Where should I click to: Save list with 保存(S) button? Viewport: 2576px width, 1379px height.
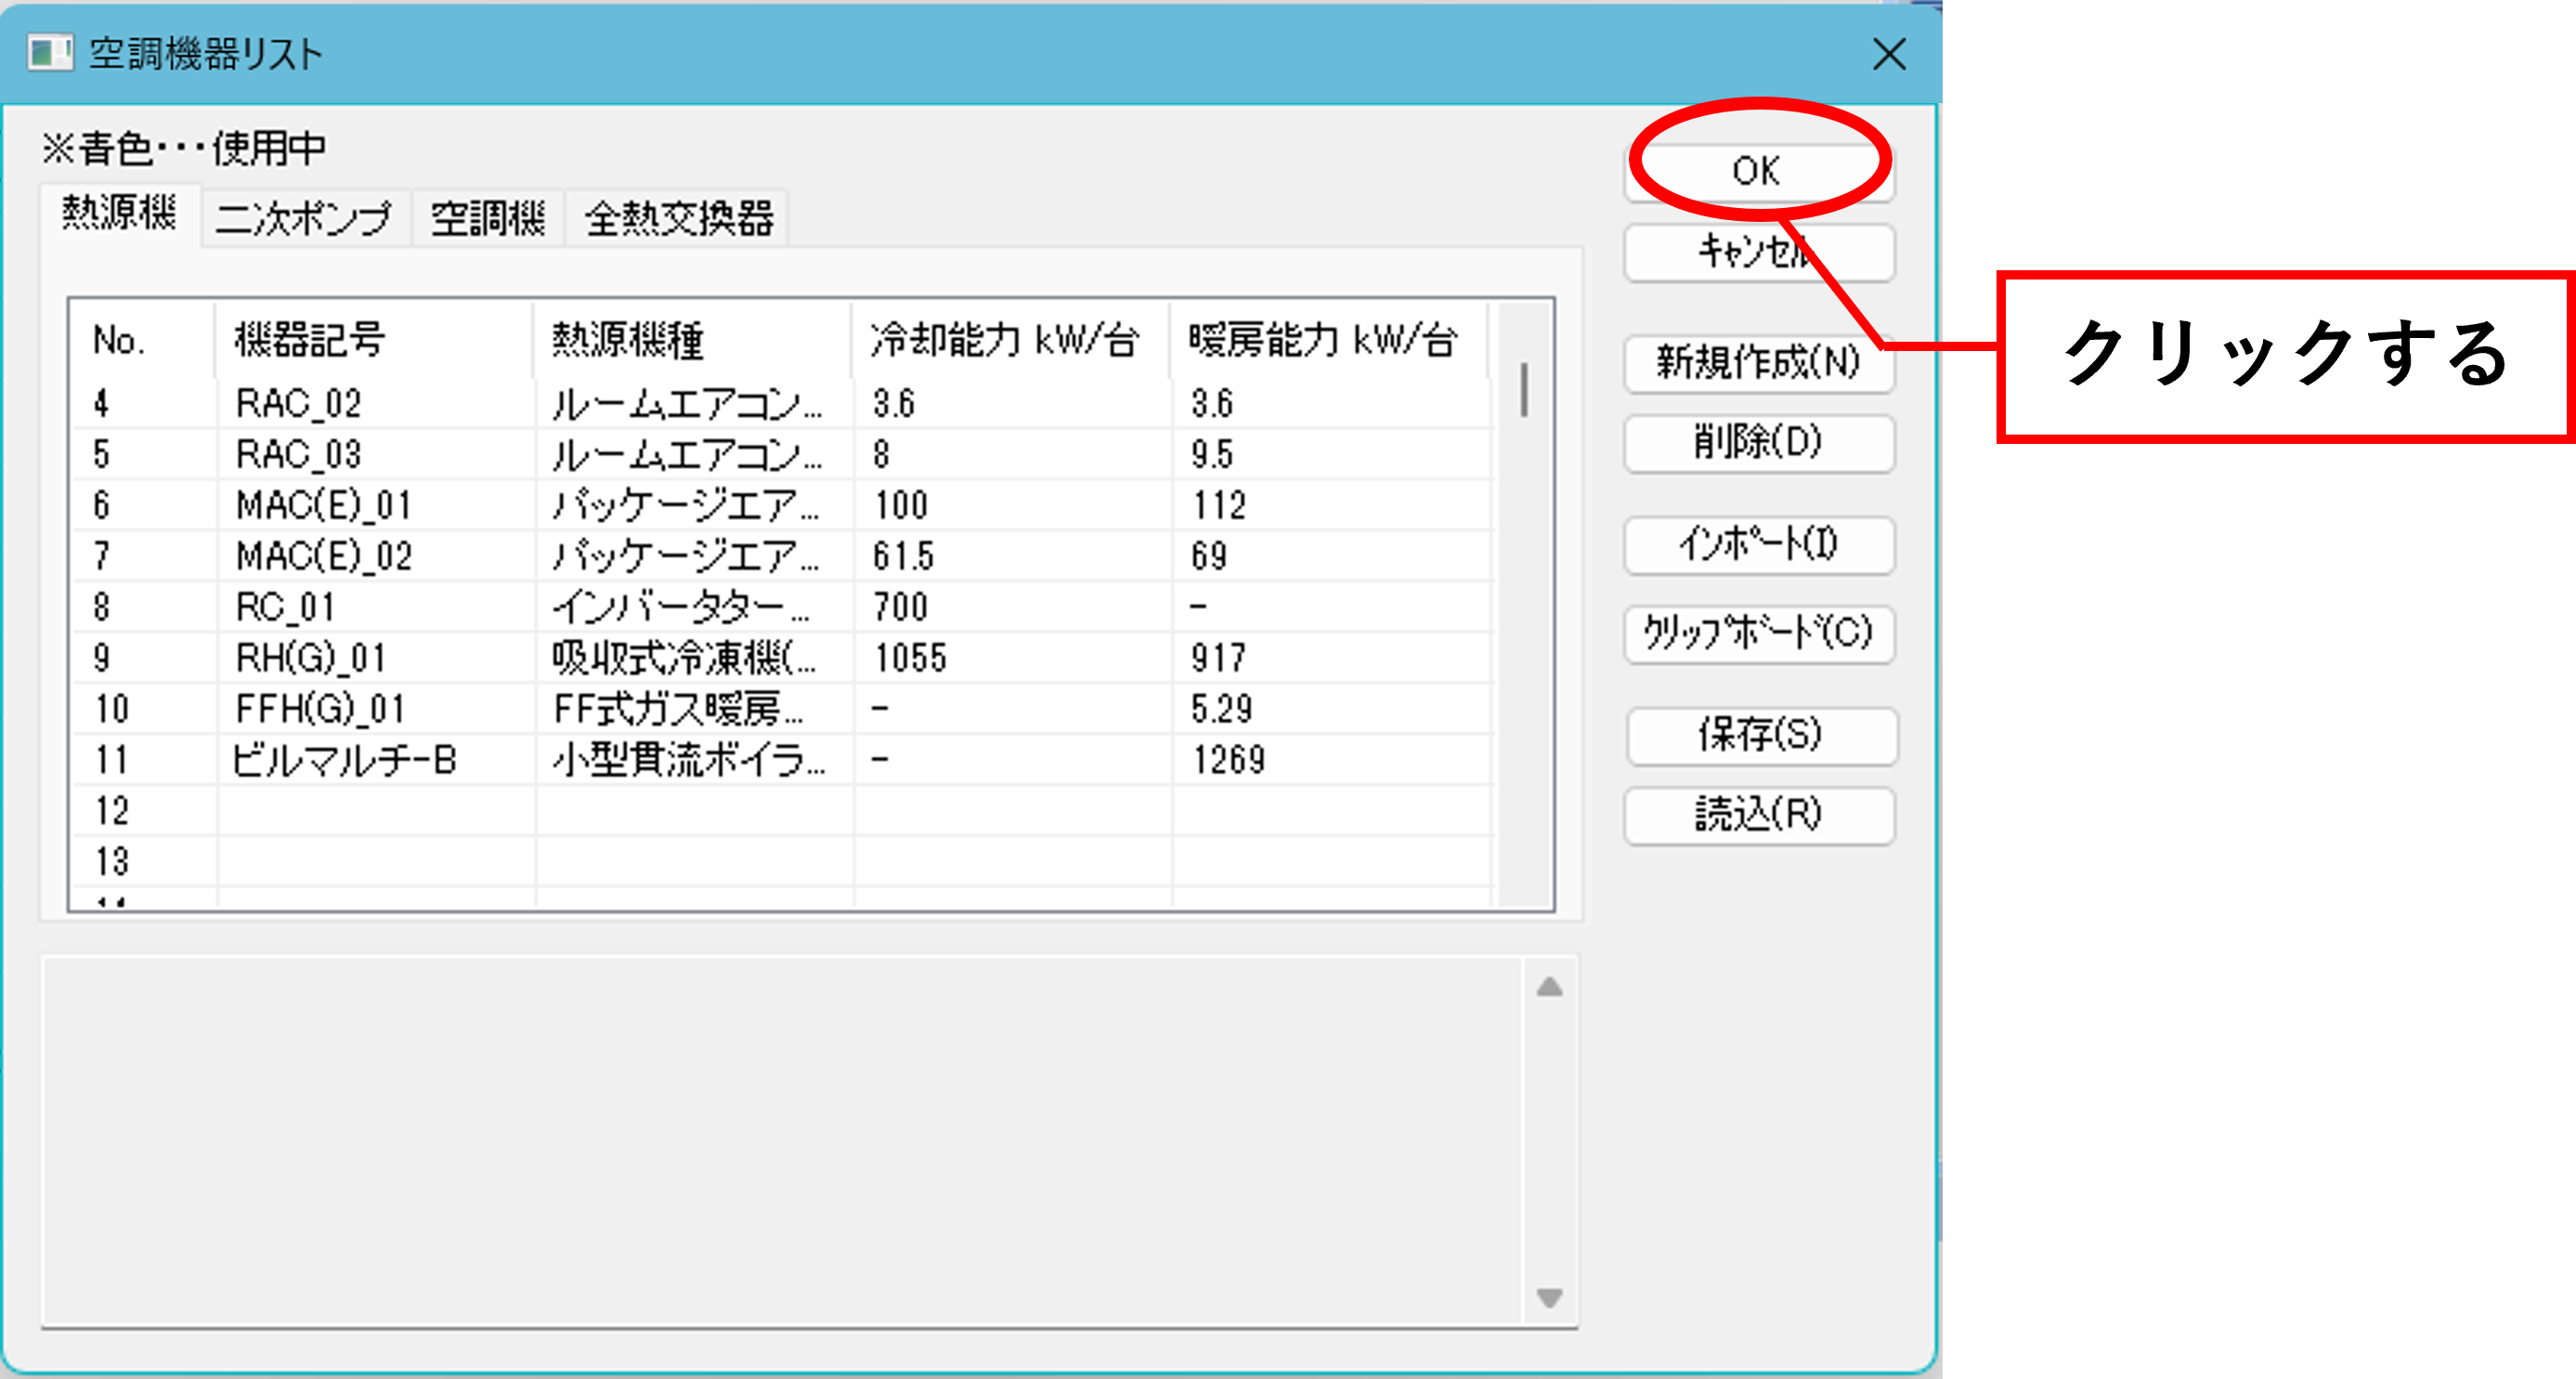pyautogui.click(x=1760, y=735)
